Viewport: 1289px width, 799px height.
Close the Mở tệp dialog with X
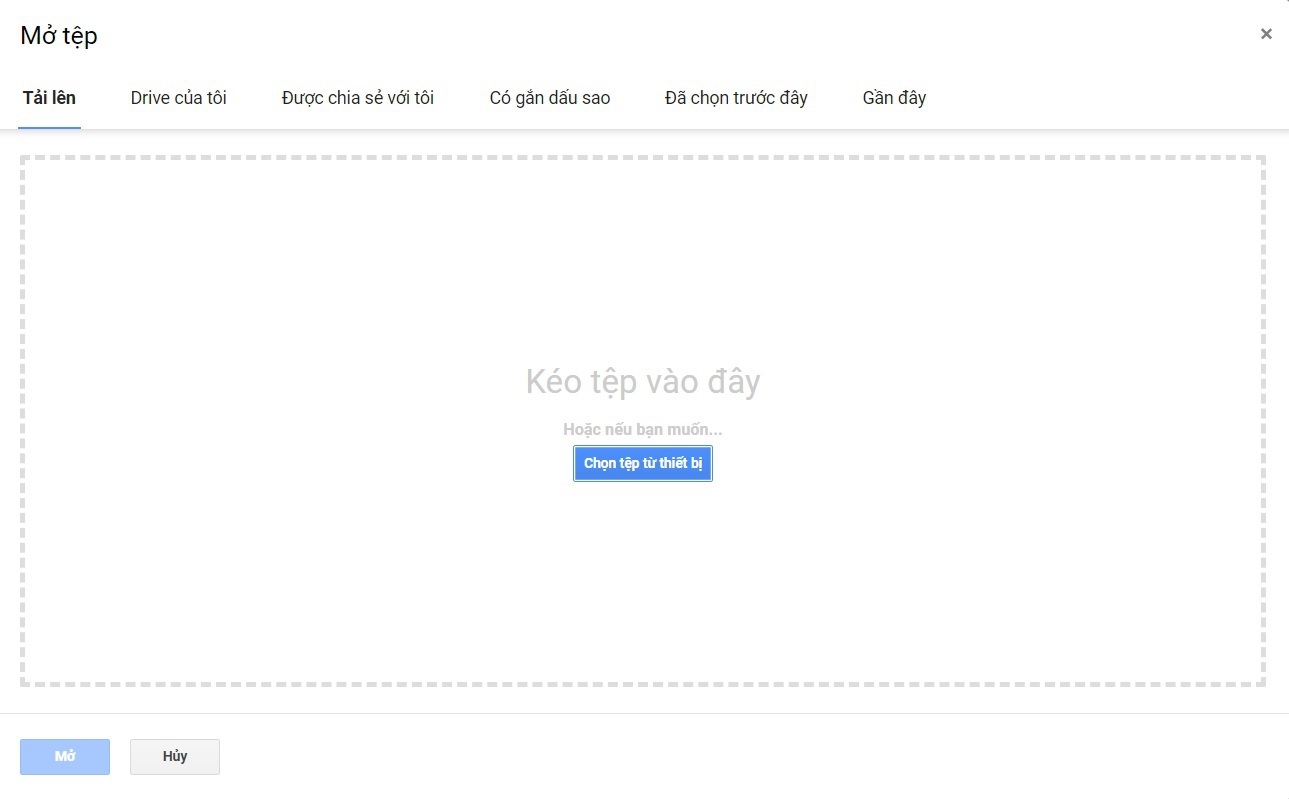pyautogui.click(x=1266, y=34)
